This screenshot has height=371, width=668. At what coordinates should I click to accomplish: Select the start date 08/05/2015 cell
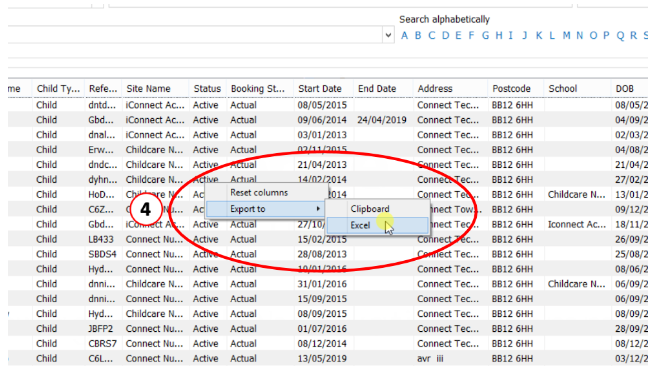tap(322, 105)
